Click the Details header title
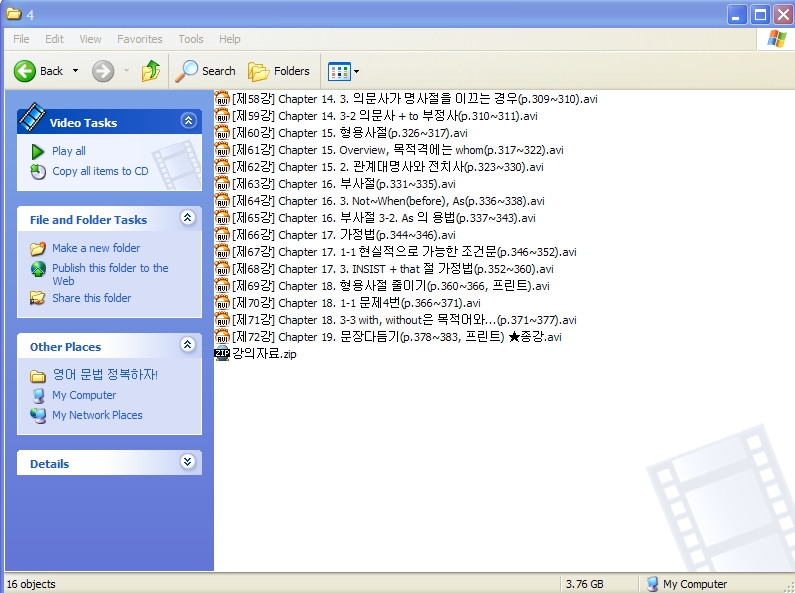795x593 pixels. click(x=49, y=464)
